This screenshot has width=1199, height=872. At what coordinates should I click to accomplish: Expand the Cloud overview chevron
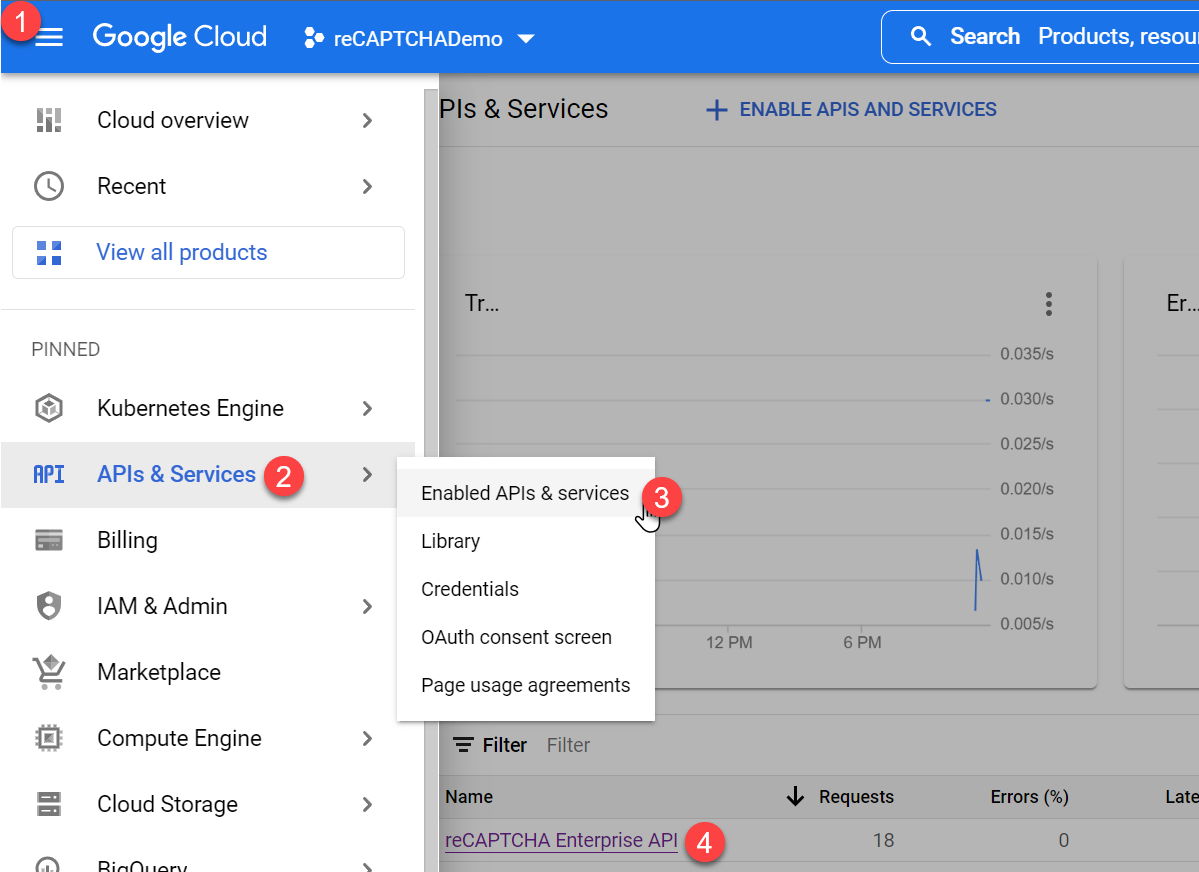[368, 120]
